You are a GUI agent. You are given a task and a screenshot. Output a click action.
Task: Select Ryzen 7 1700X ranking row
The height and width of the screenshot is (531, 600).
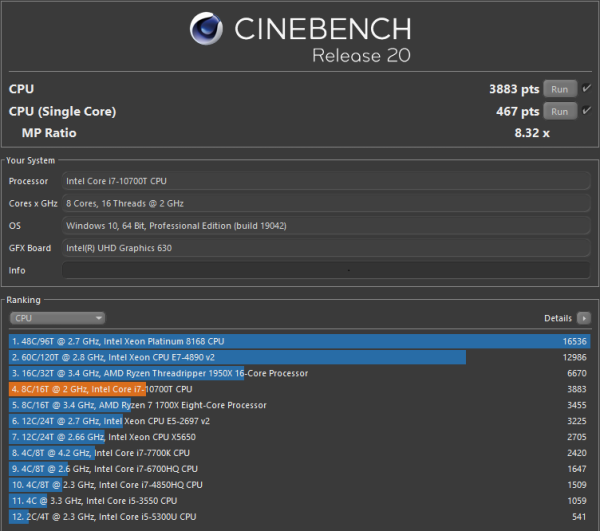coord(300,405)
